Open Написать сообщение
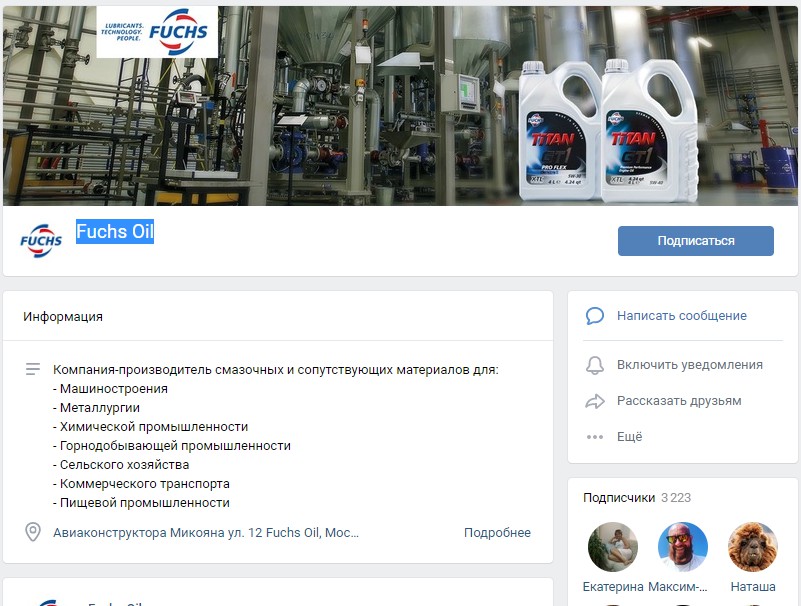The width and height of the screenshot is (801, 606). click(681, 316)
